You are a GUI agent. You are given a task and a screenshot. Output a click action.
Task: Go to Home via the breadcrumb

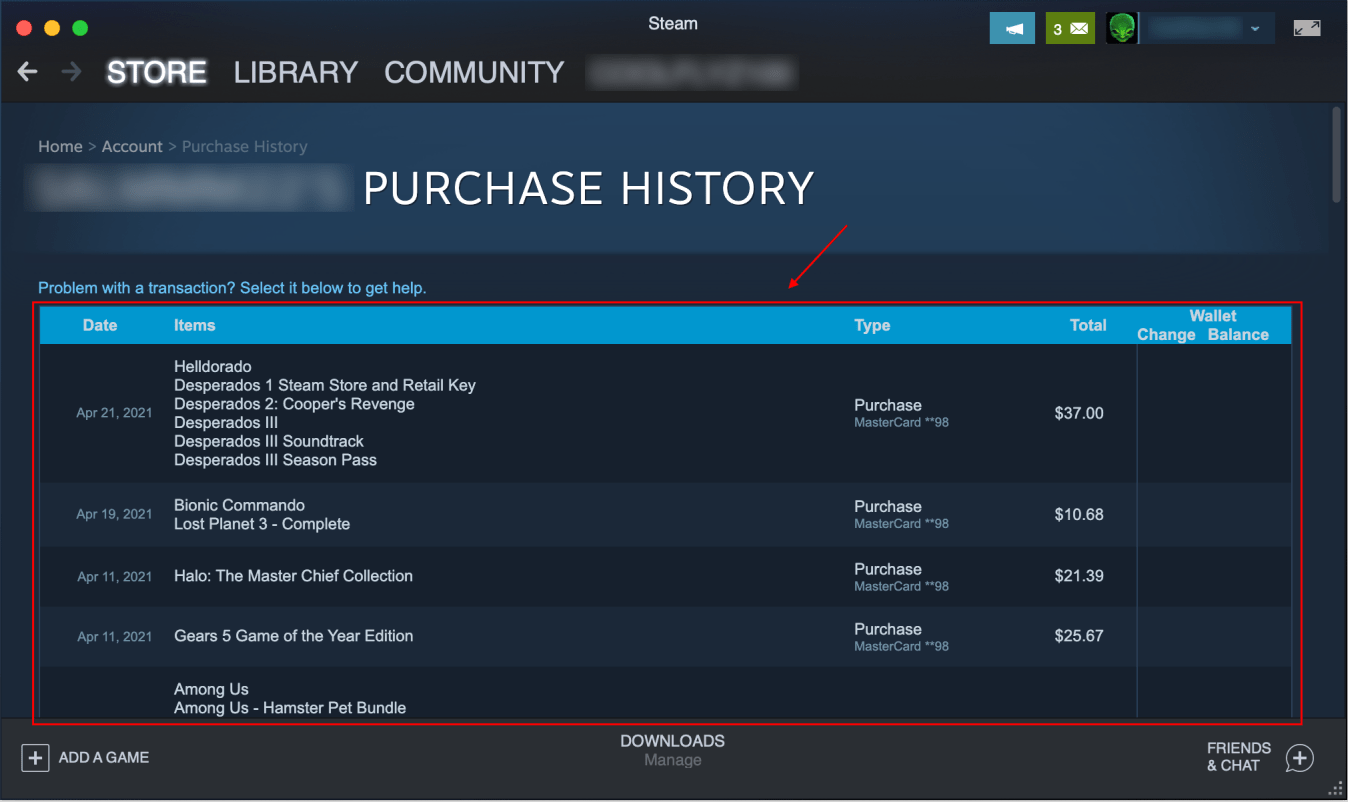[x=60, y=146]
